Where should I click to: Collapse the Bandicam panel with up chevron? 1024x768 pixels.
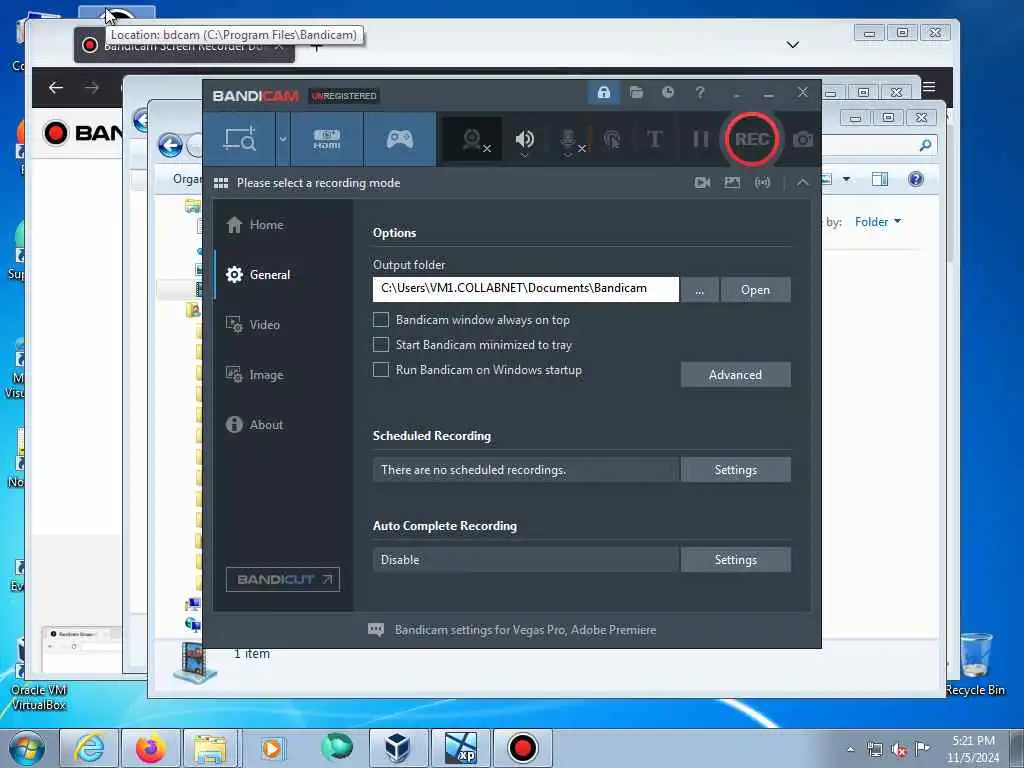tap(803, 183)
